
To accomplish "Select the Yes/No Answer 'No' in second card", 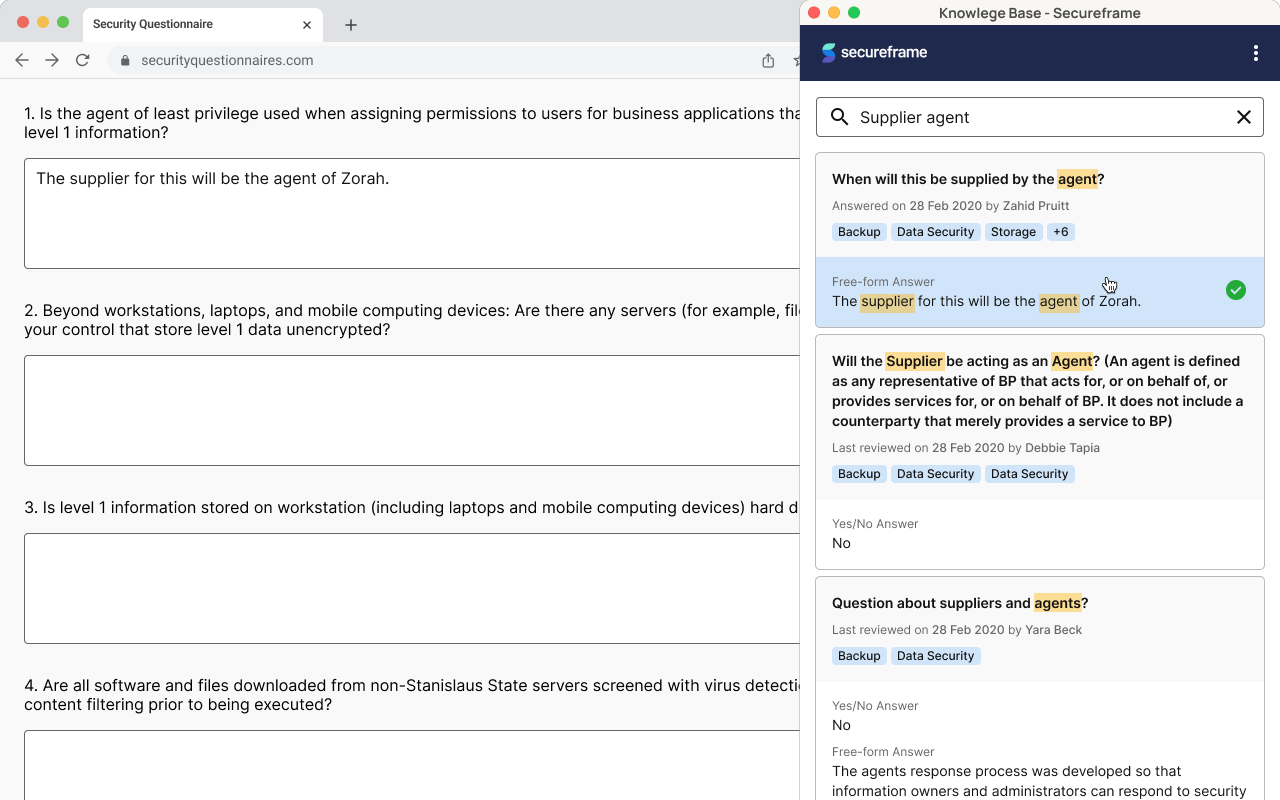I will [1040, 534].
